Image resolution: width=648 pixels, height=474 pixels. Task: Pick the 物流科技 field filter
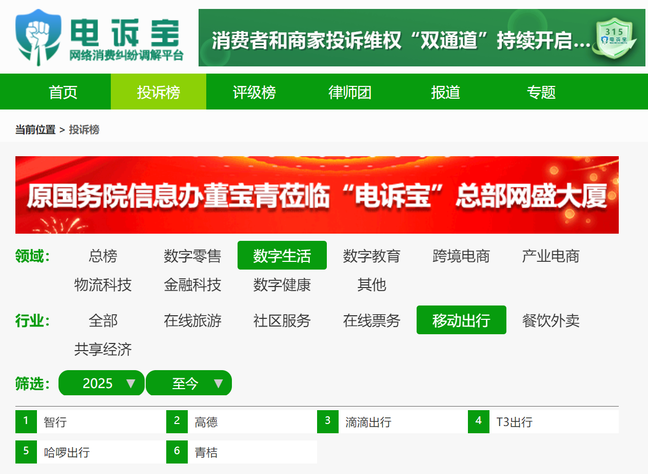coord(103,285)
